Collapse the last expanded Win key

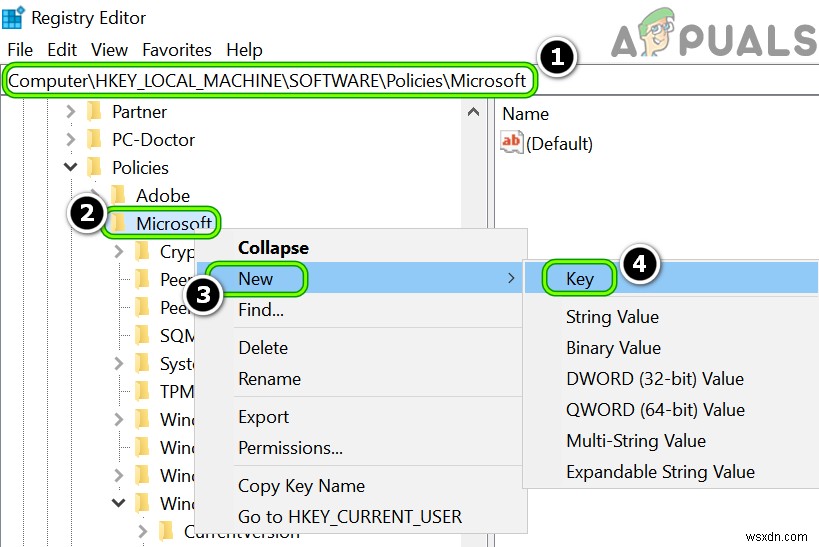pos(119,503)
